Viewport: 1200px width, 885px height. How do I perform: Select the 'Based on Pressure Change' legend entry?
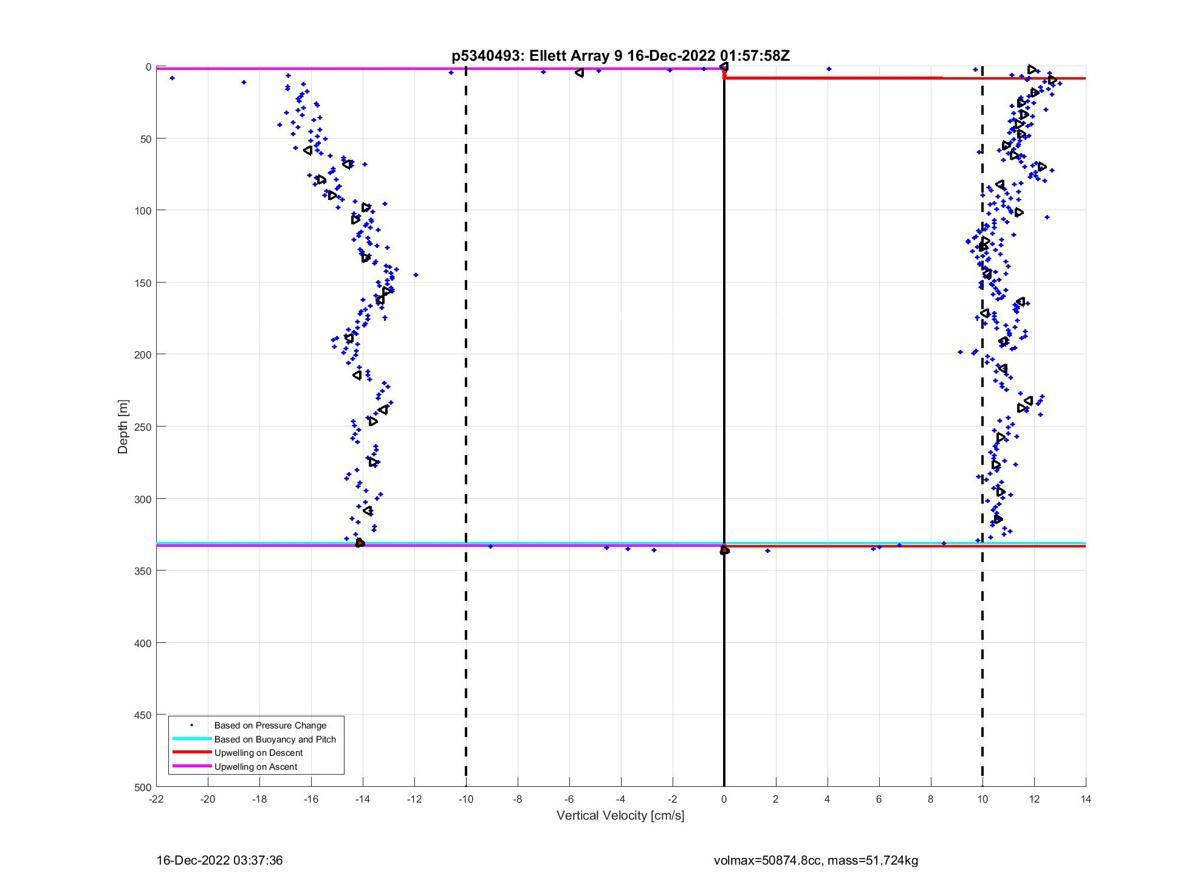270,725
